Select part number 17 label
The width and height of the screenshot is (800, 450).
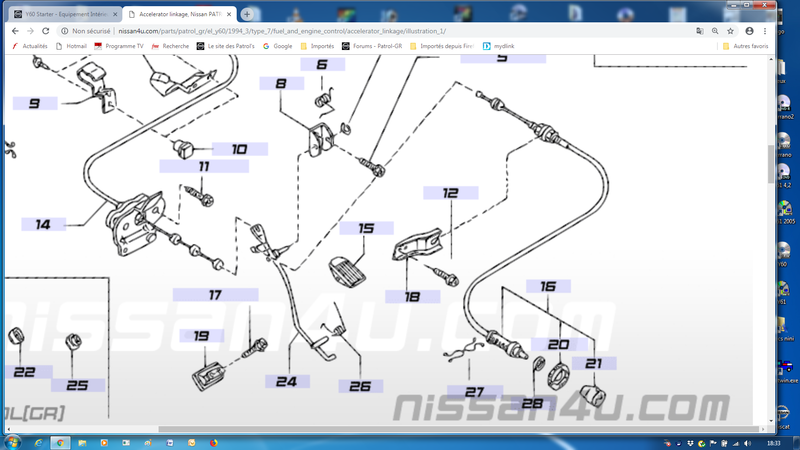pos(215,295)
